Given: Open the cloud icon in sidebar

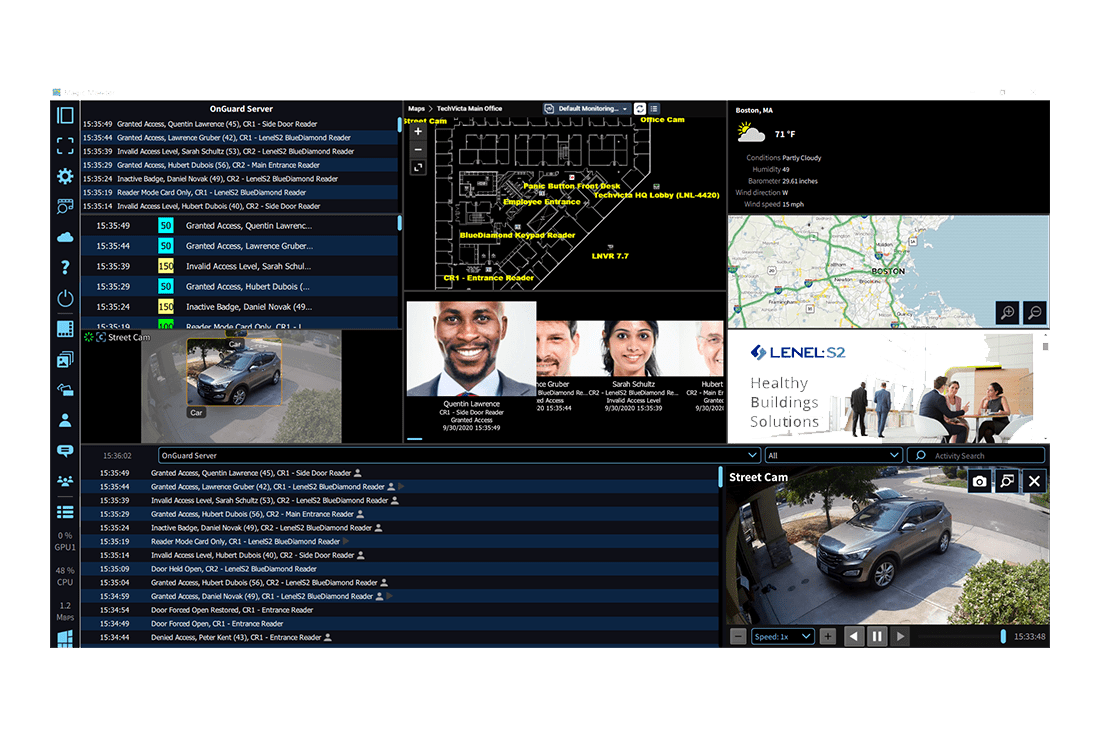Looking at the screenshot, I should click(65, 237).
